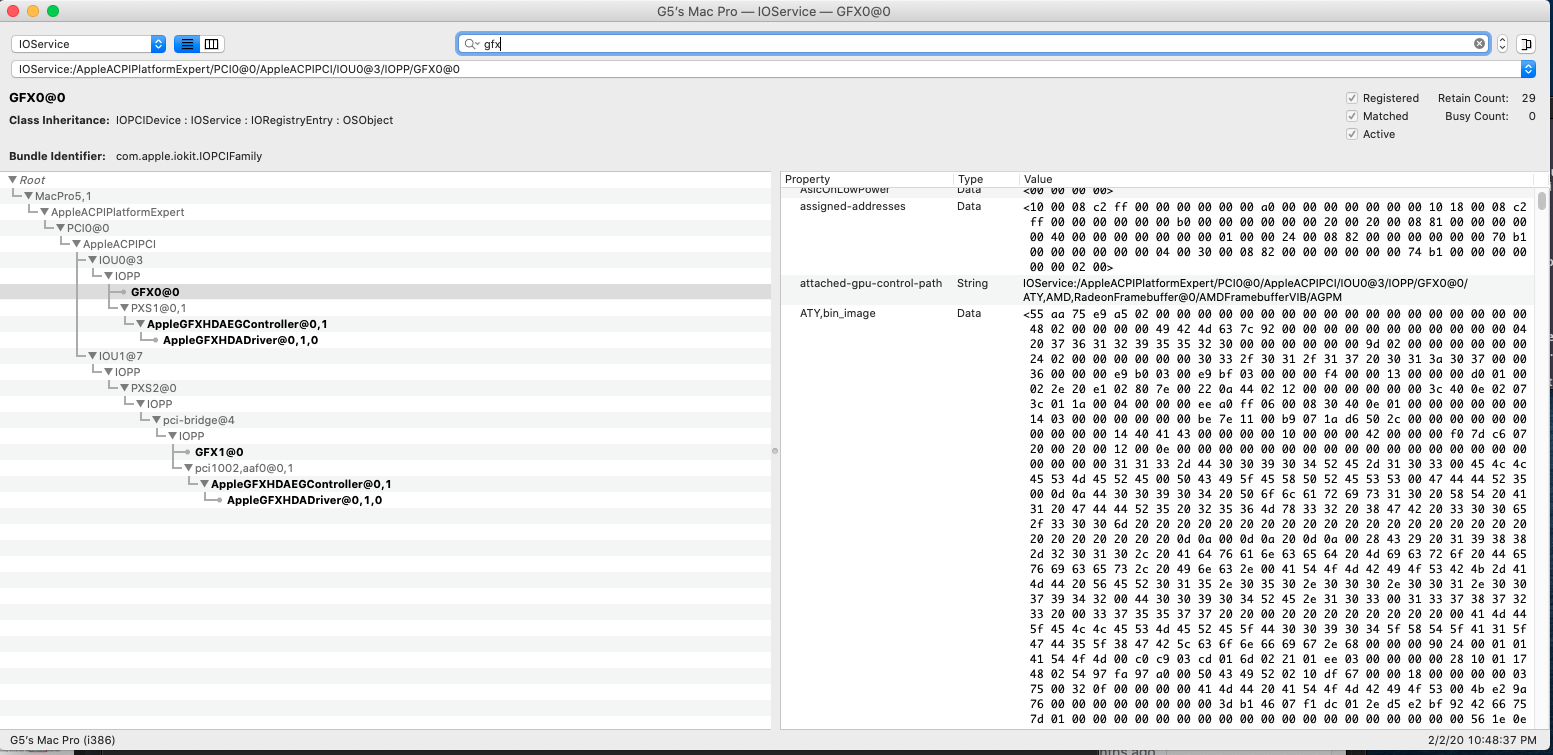Viewport: 1553px width, 755px height.
Task: Select AppleGFXHDADriver@0,1,0 under PXS1
Action: coord(240,340)
